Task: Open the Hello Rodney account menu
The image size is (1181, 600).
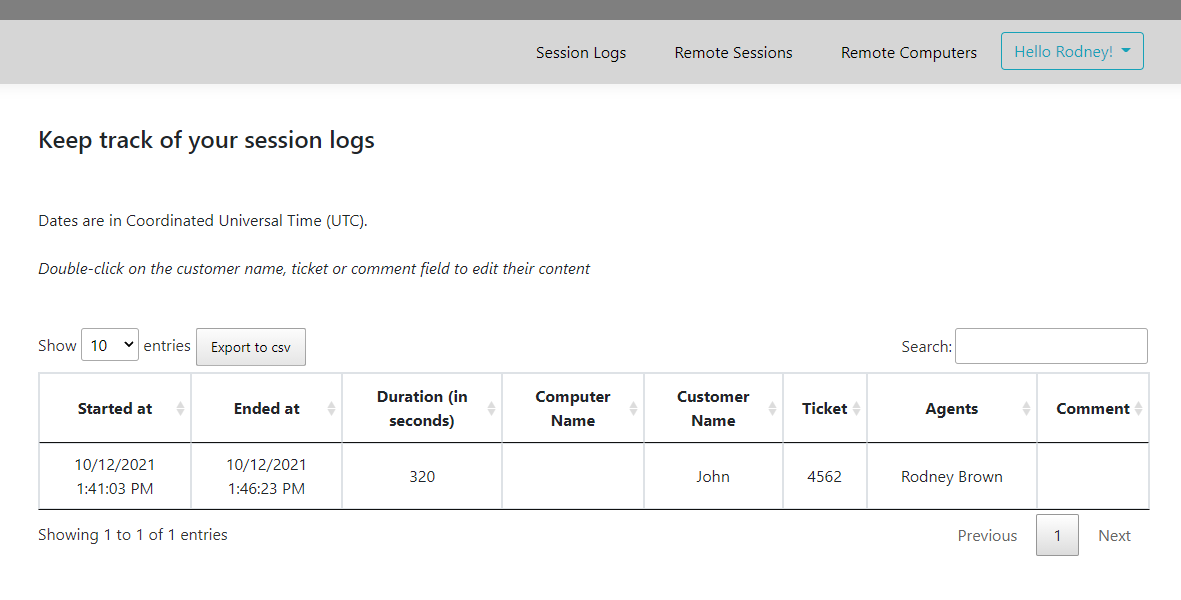Action: pyautogui.click(x=1072, y=51)
